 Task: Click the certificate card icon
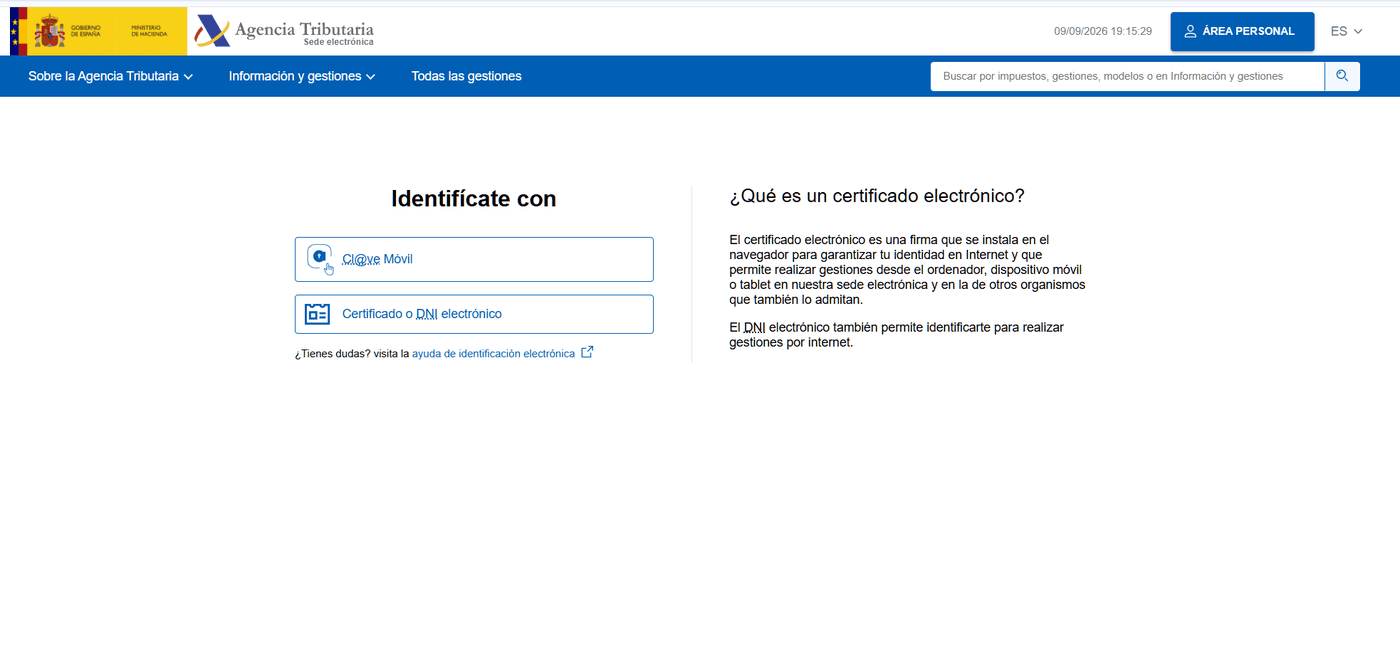[318, 314]
